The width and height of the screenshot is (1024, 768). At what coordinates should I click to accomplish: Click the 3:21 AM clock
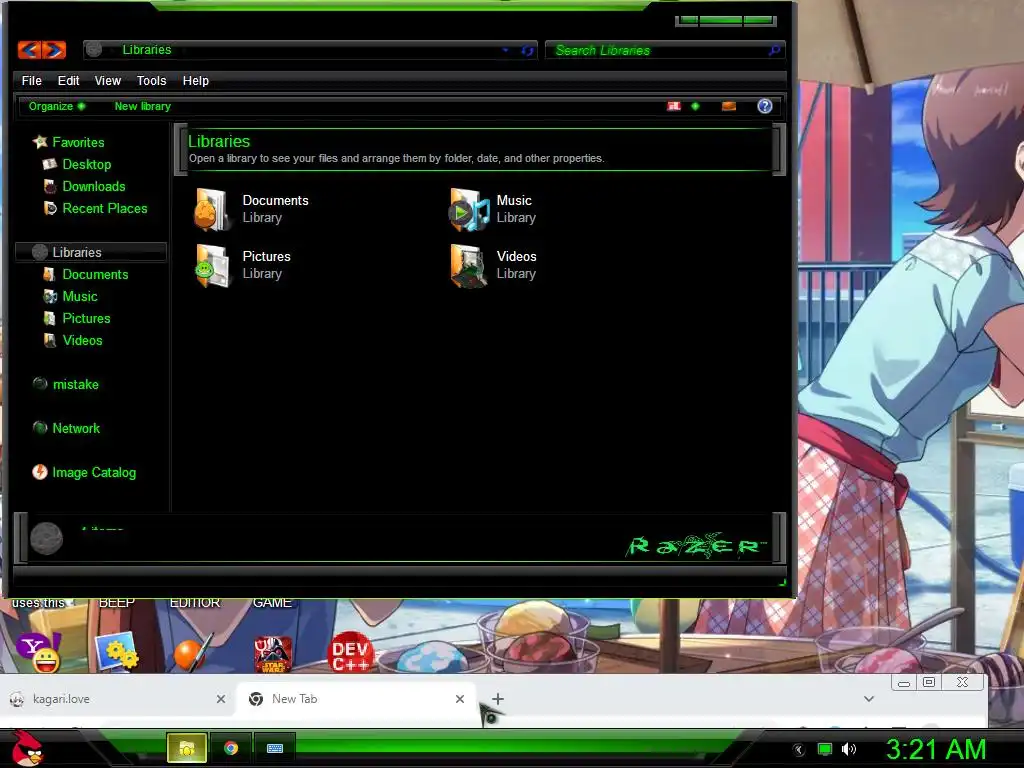[x=936, y=750]
